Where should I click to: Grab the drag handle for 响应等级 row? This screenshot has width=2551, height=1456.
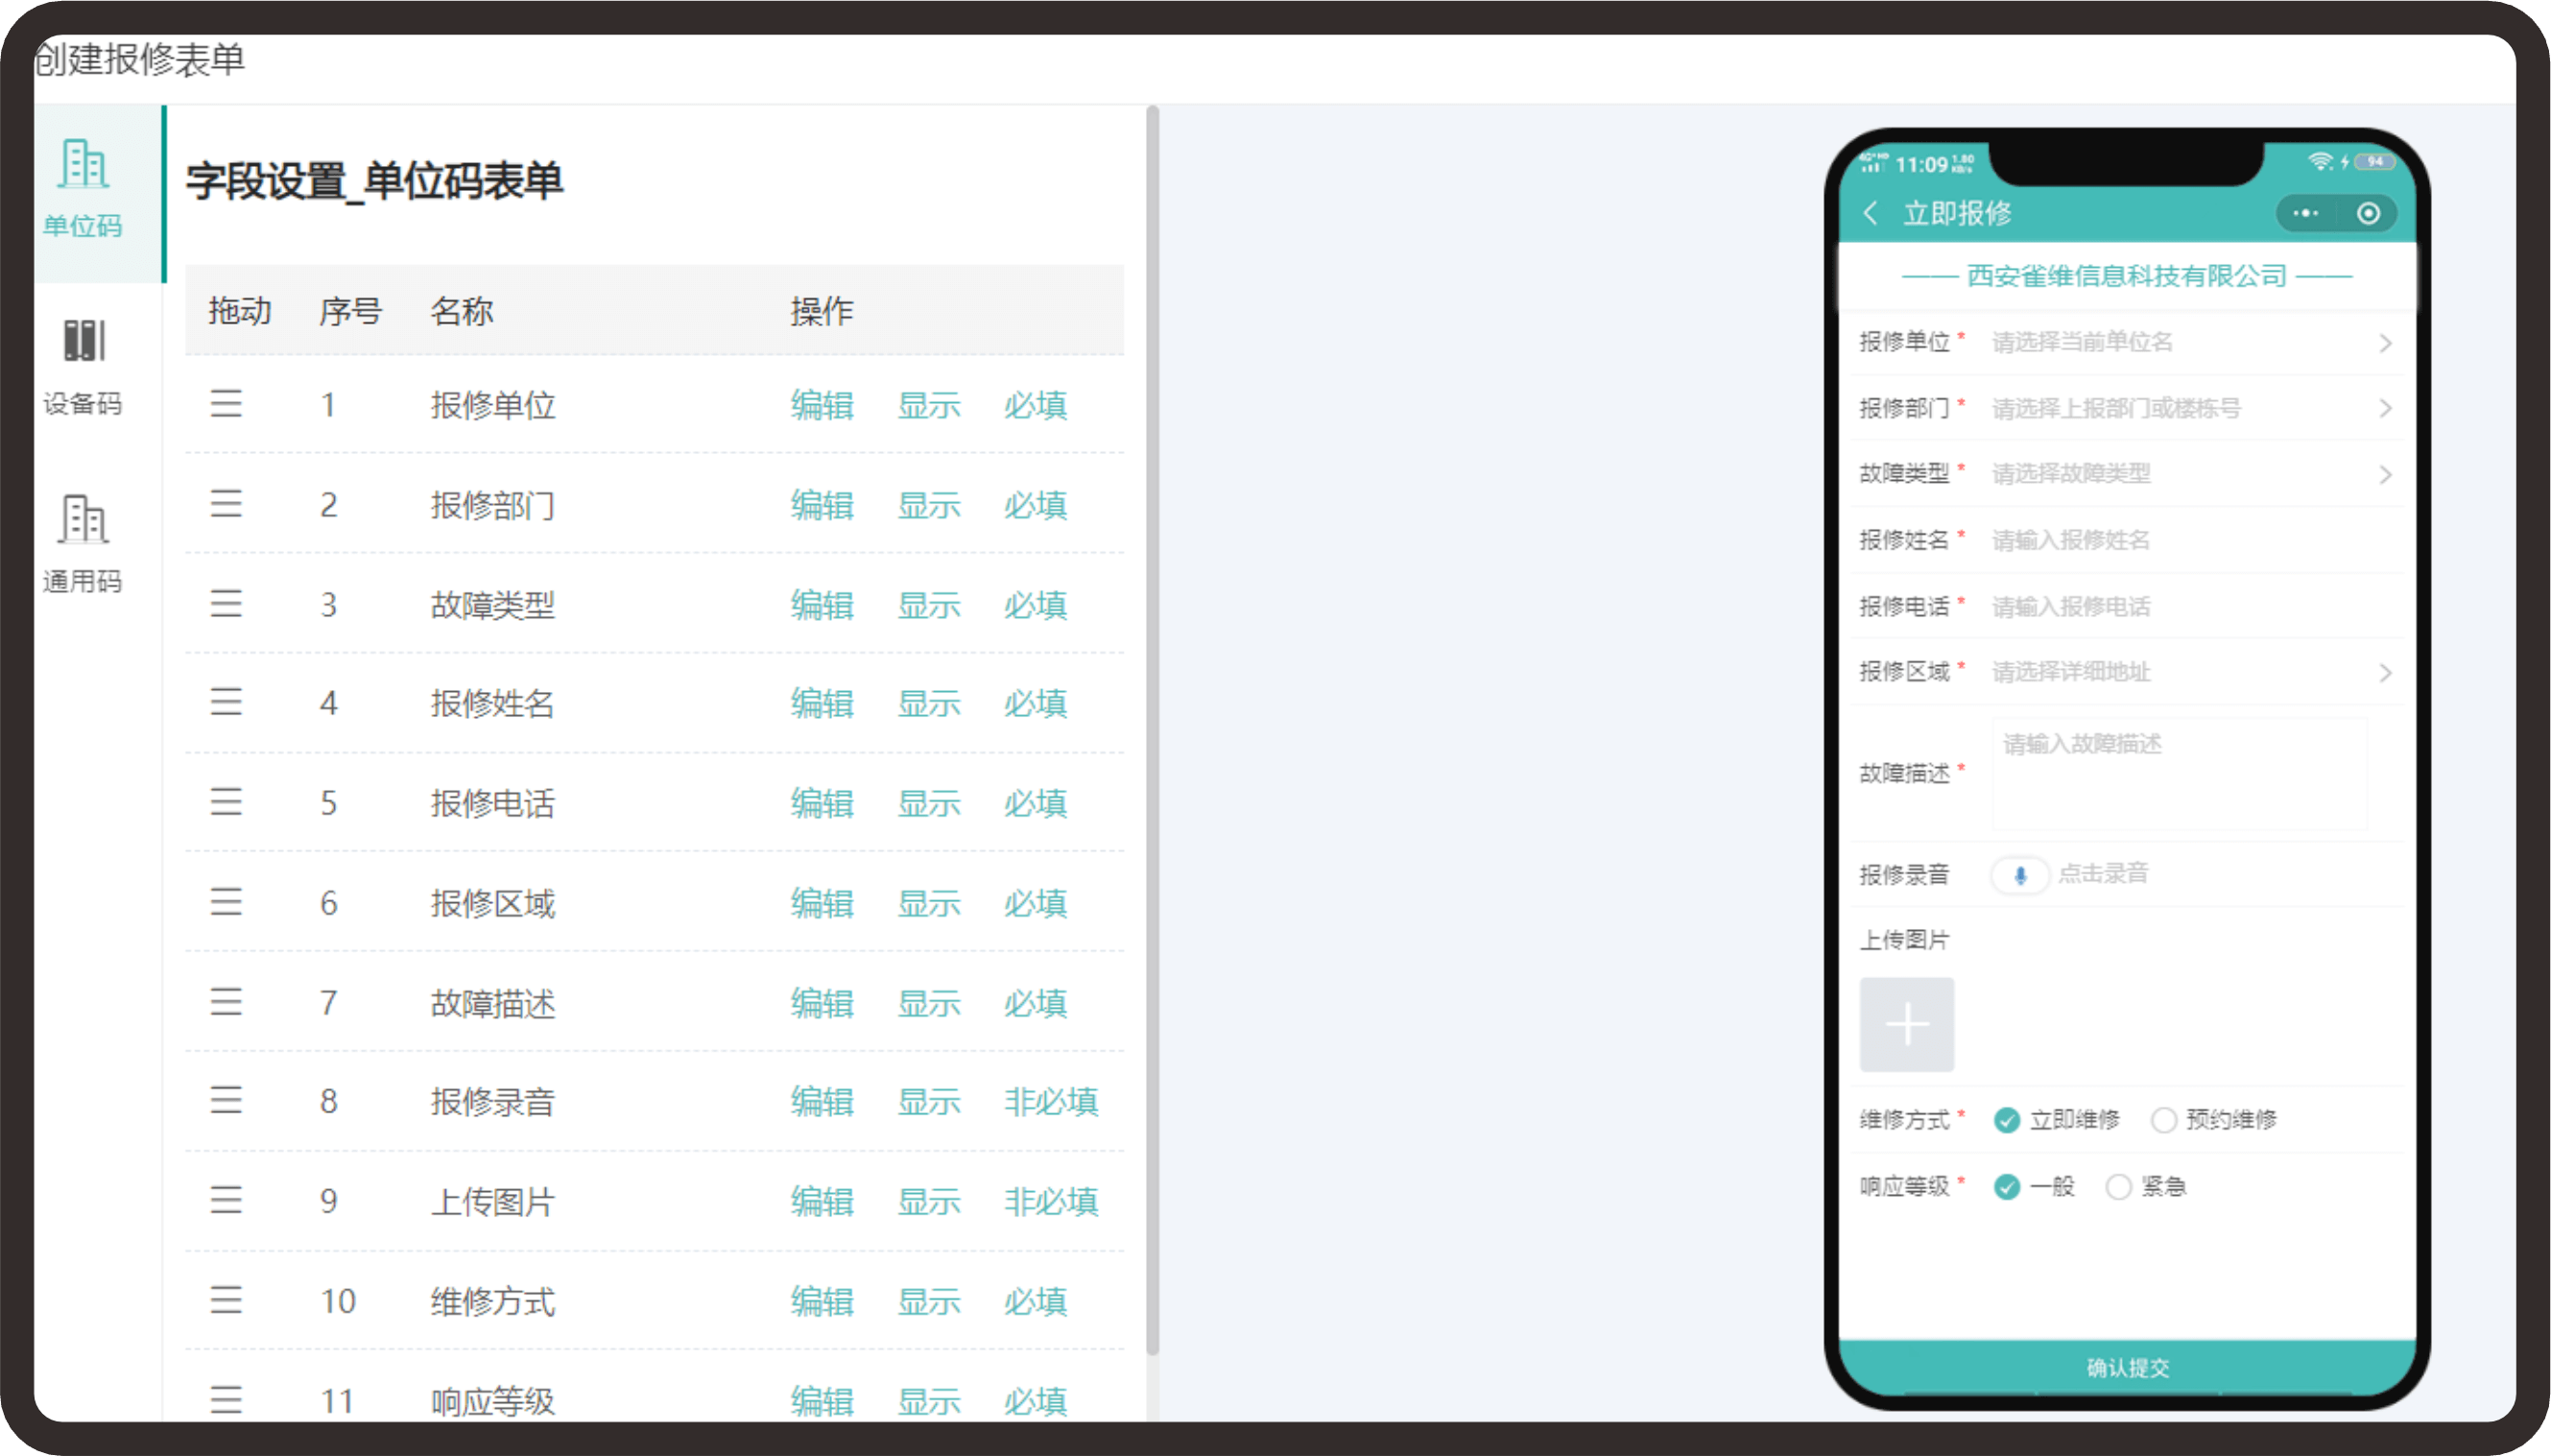226,1400
